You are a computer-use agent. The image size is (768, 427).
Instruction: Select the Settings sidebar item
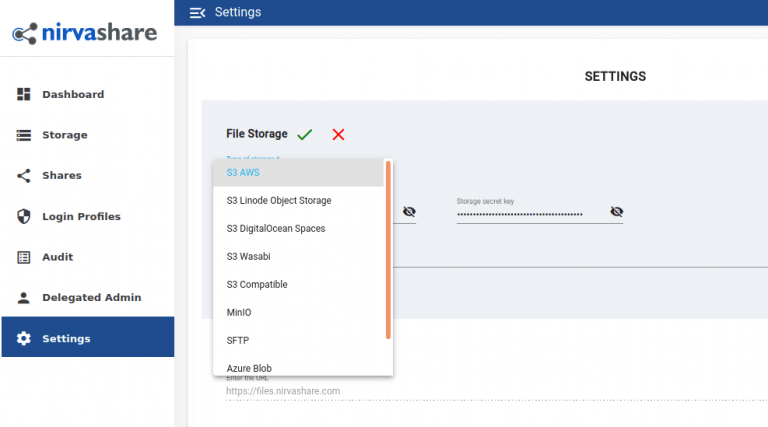tap(88, 337)
